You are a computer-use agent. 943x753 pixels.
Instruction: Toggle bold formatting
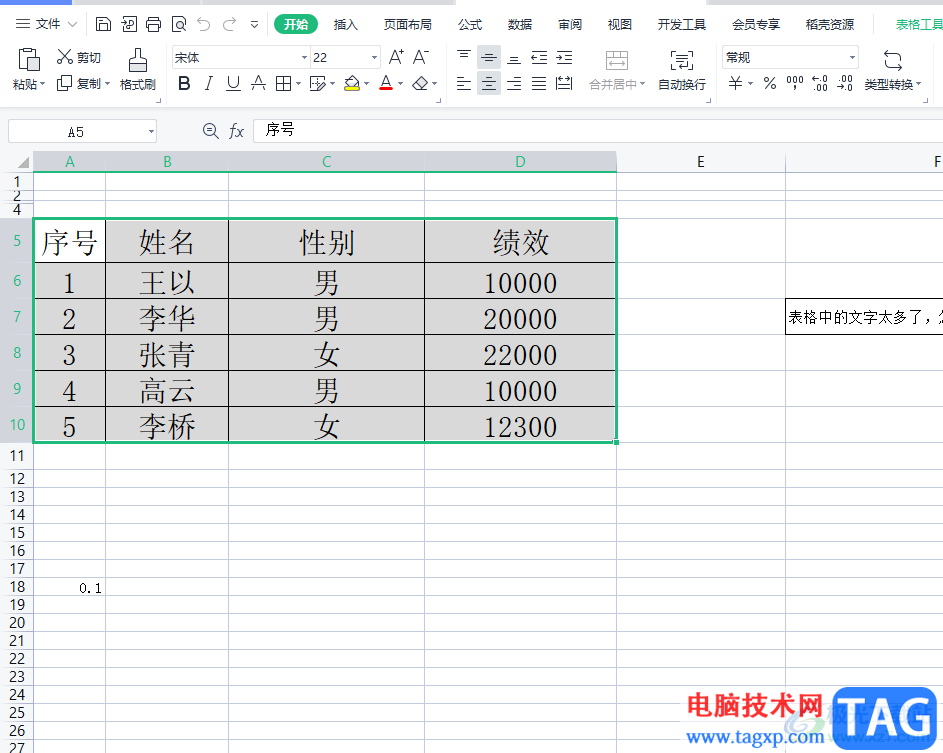pos(185,83)
